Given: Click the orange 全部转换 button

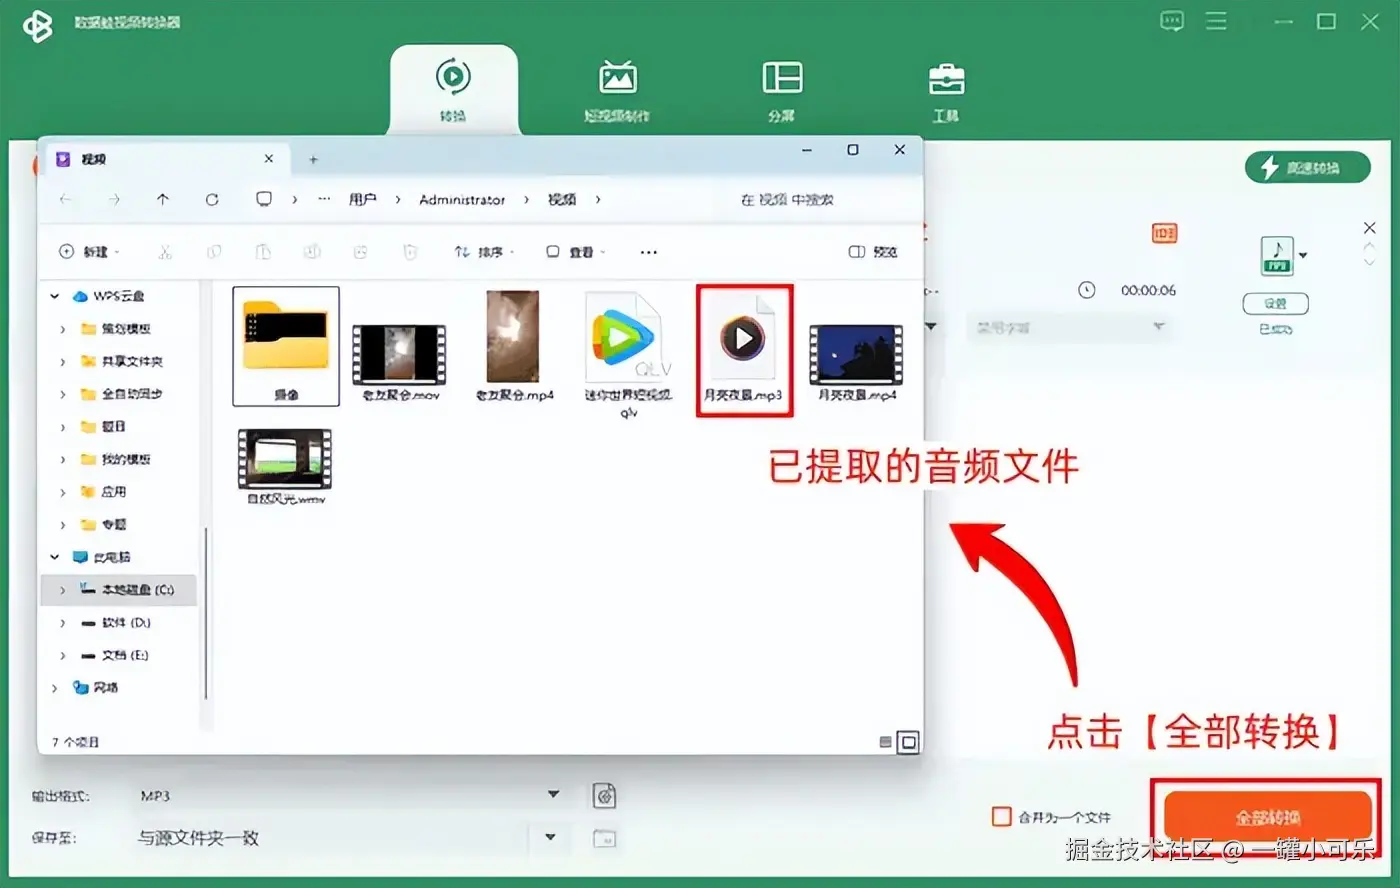Looking at the screenshot, I should [1267, 818].
